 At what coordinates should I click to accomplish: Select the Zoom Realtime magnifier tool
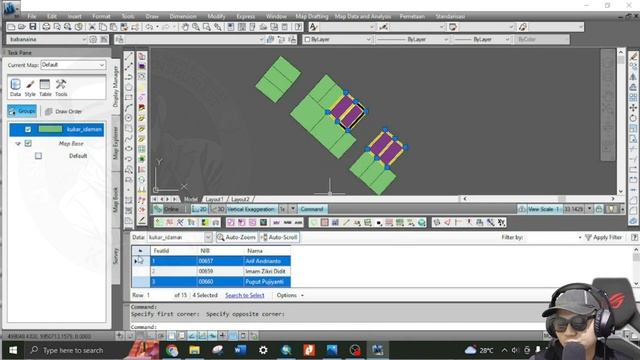click(x=196, y=27)
